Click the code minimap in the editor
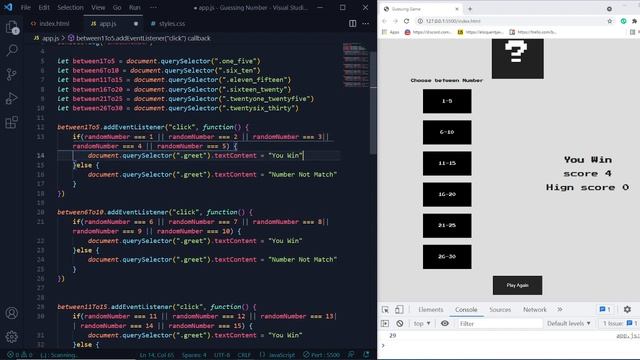The image size is (640, 360). click(x=356, y=65)
